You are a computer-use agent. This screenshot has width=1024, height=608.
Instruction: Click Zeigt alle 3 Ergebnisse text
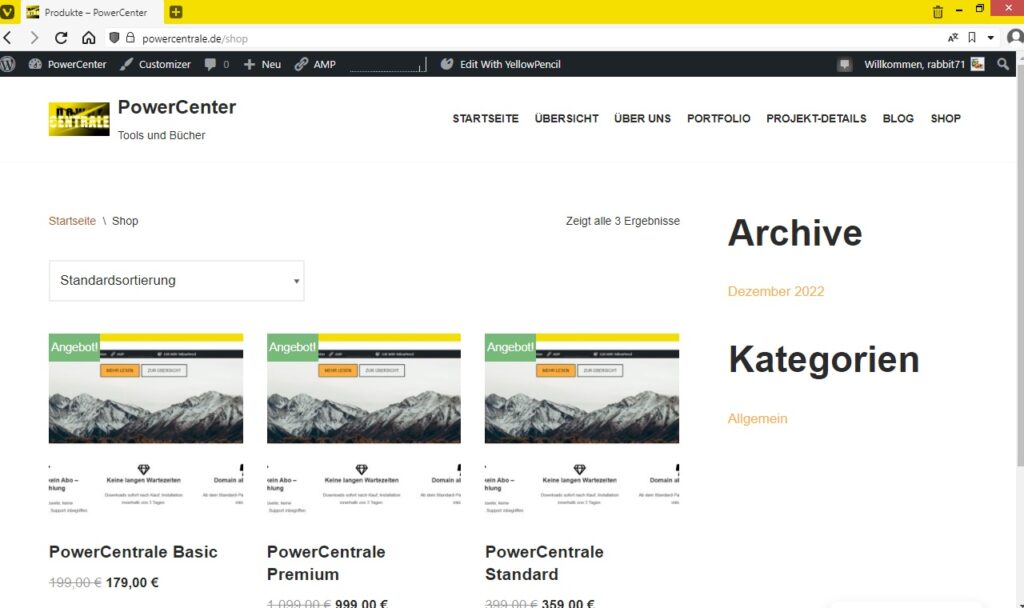(x=622, y=221)
